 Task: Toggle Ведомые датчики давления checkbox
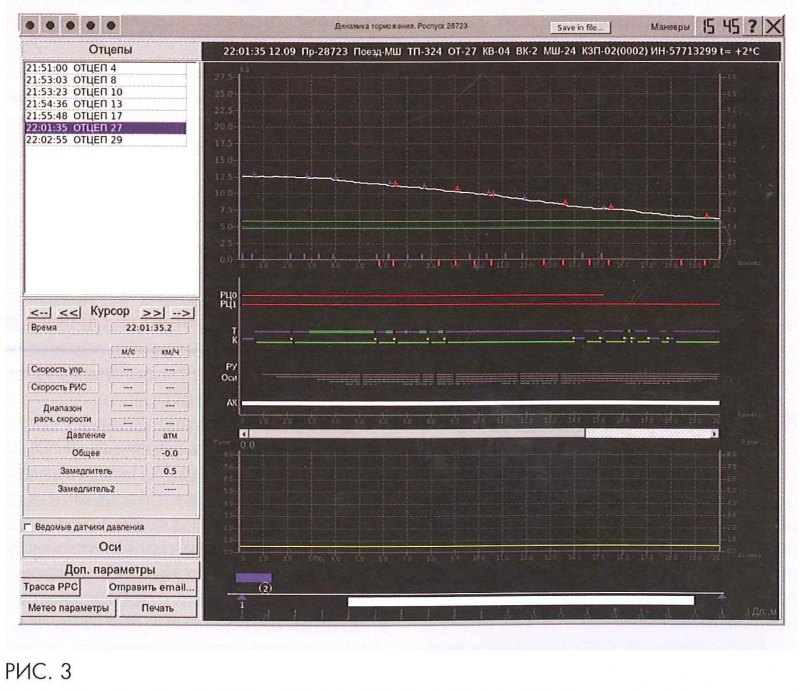[28, 527]
